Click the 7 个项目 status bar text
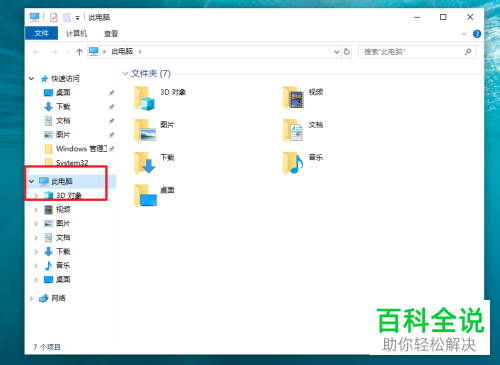Viewport: 500px width, 365px height. 47,347
